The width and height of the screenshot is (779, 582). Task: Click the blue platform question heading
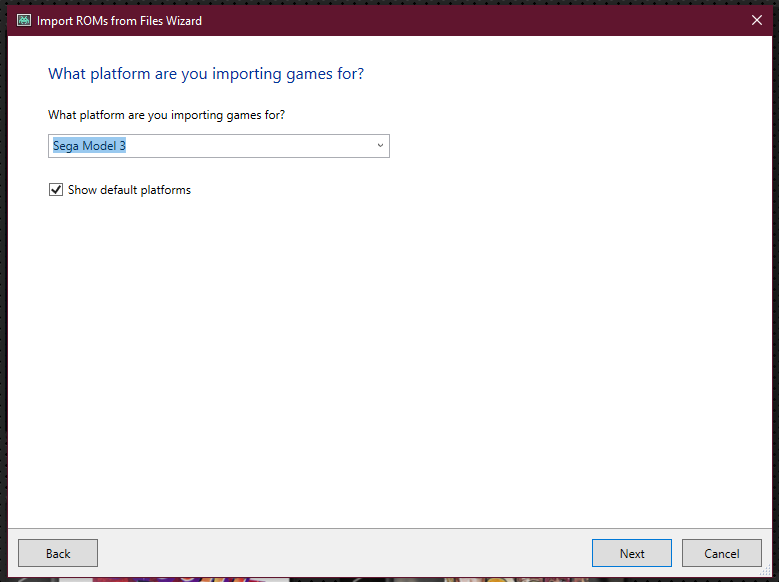(x=206, y=74)
